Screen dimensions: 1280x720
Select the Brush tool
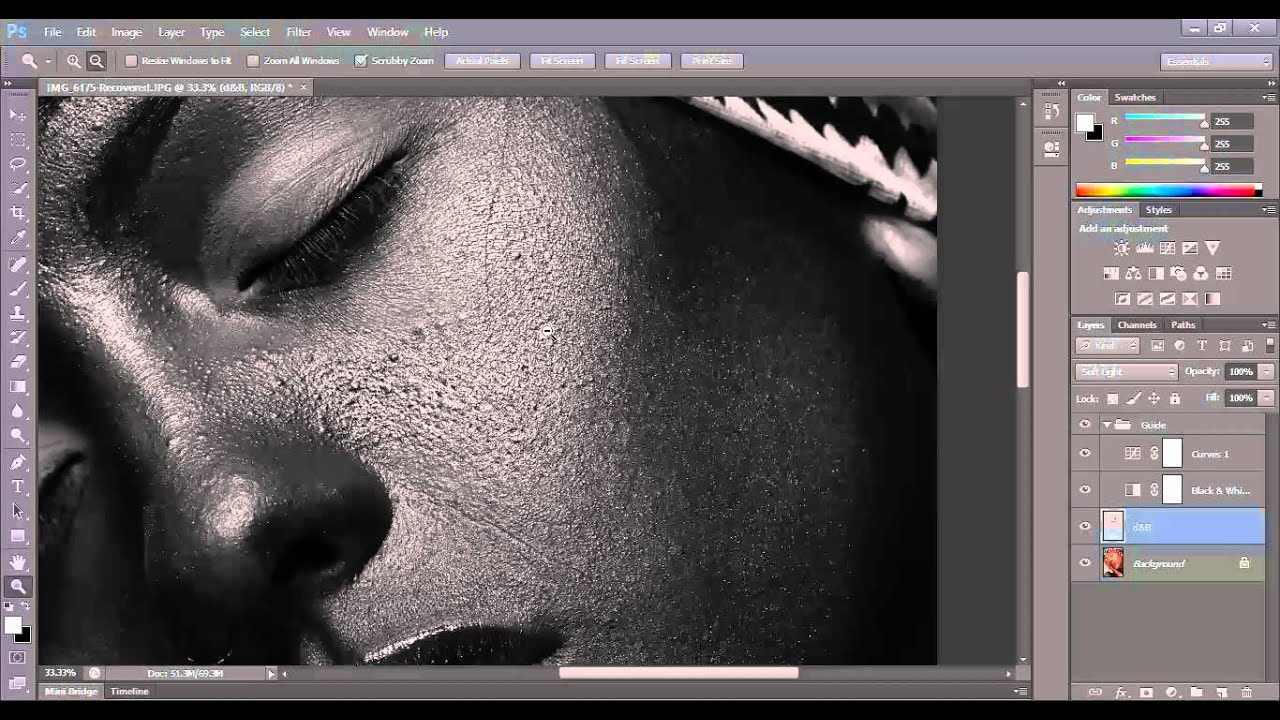(18, 289)
